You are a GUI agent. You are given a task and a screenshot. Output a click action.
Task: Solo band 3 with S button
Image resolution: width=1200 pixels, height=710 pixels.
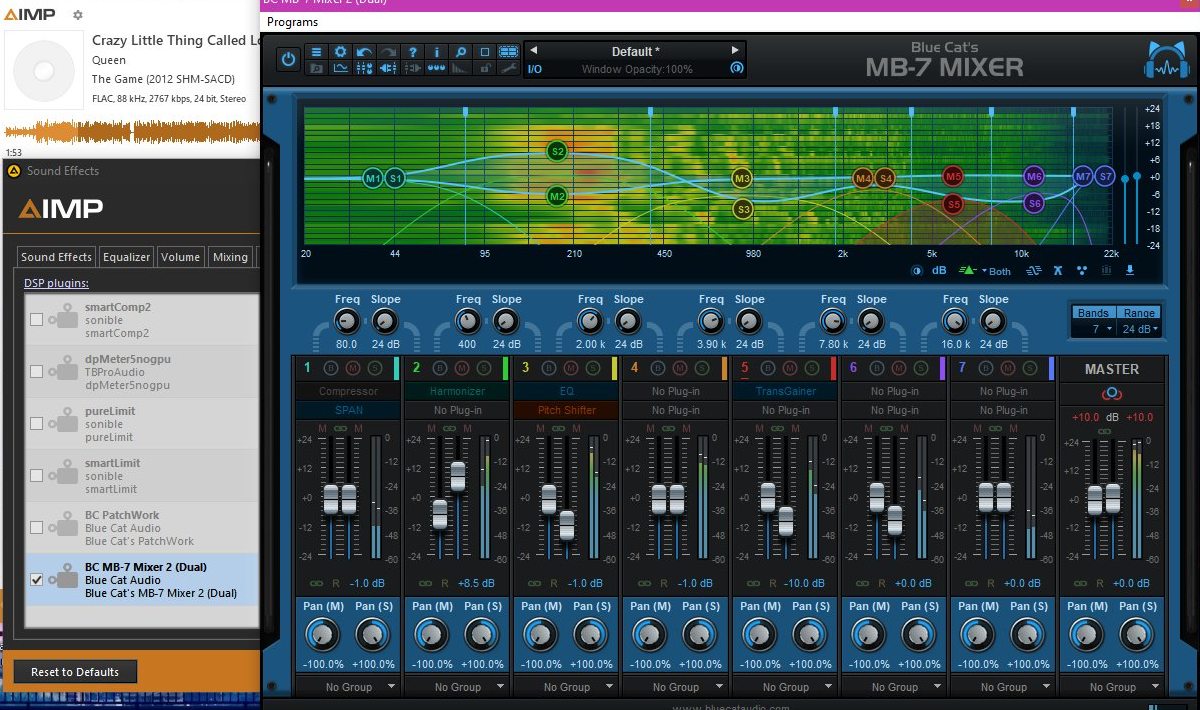tap(593, 368)
